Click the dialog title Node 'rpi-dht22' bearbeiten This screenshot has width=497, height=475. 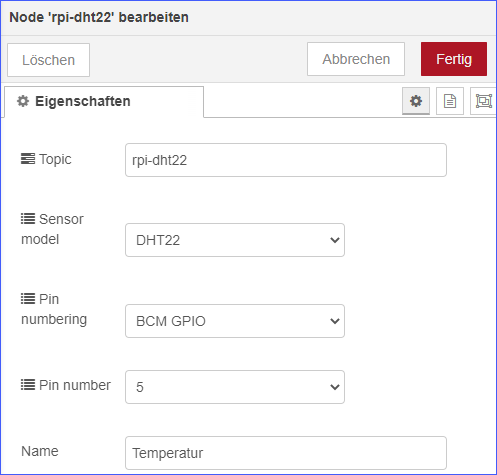coord(99,17)
